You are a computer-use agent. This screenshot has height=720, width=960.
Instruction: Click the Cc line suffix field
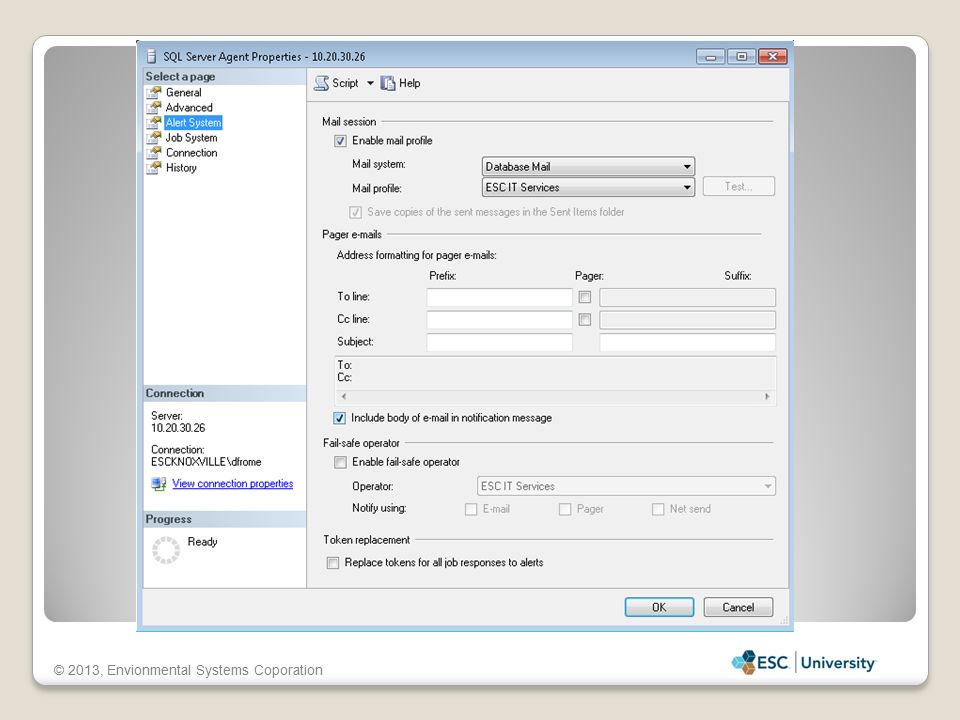688,320
